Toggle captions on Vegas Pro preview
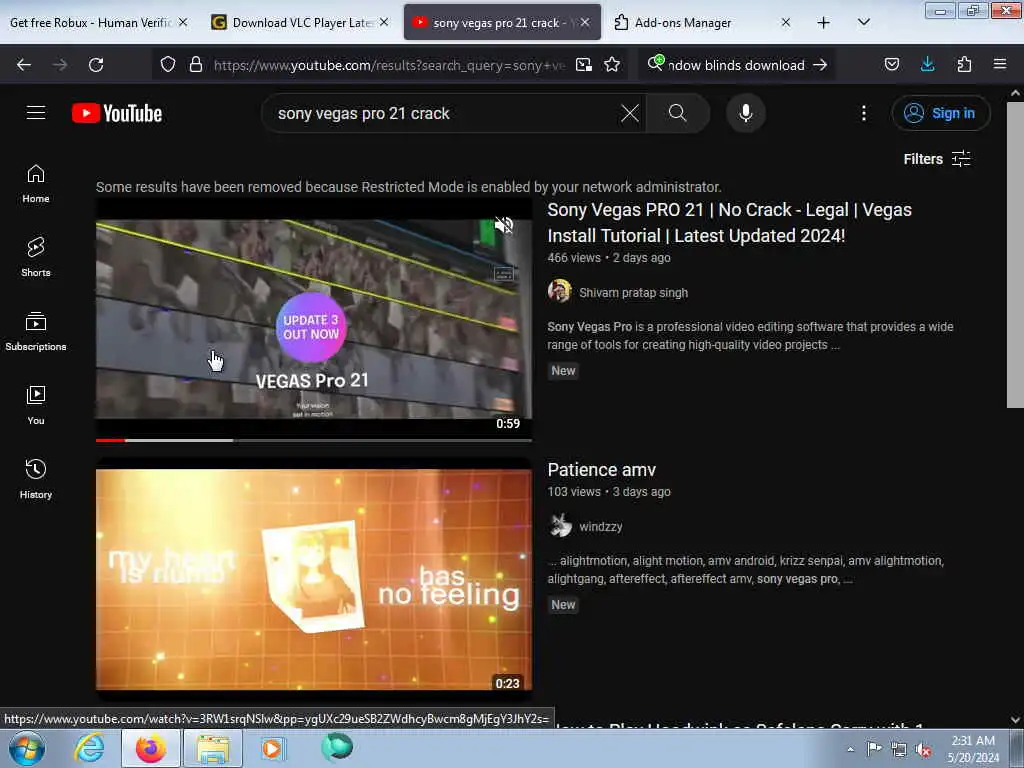The width and height of the screenshot is (1024, 768). click(x=504, y=274)
